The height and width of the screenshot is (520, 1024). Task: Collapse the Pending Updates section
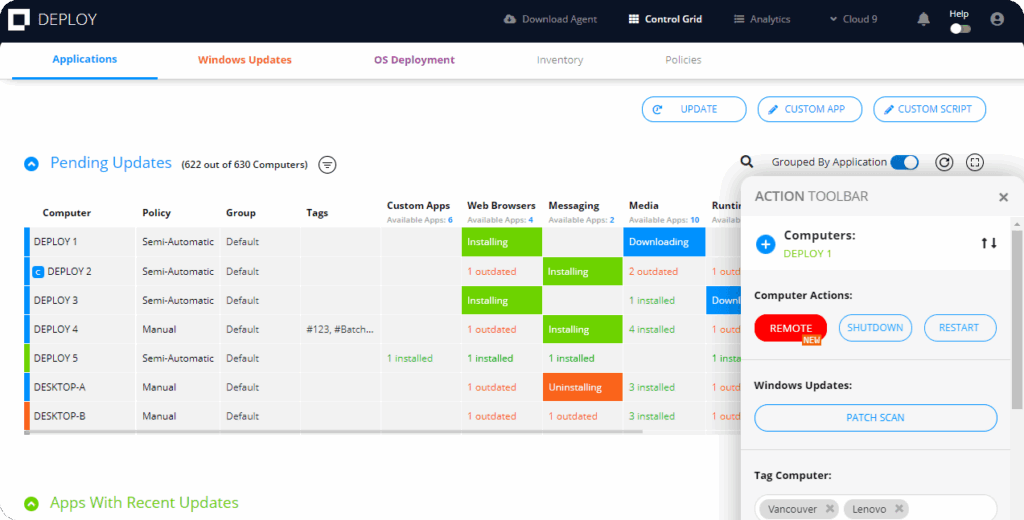pos(32,164)
